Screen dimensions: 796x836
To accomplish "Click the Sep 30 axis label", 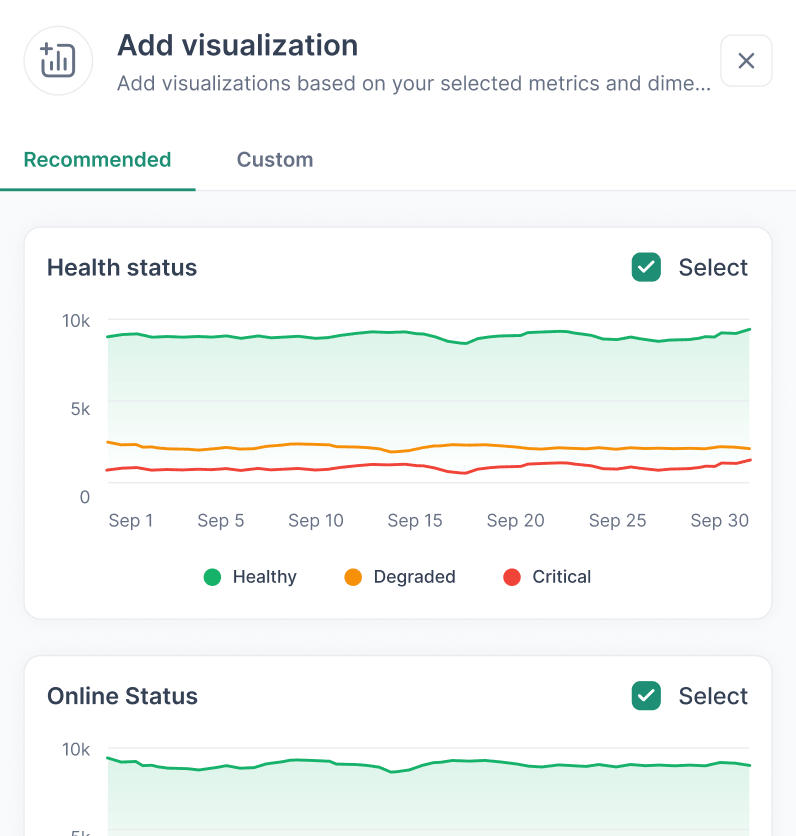I will coord(720,520).
